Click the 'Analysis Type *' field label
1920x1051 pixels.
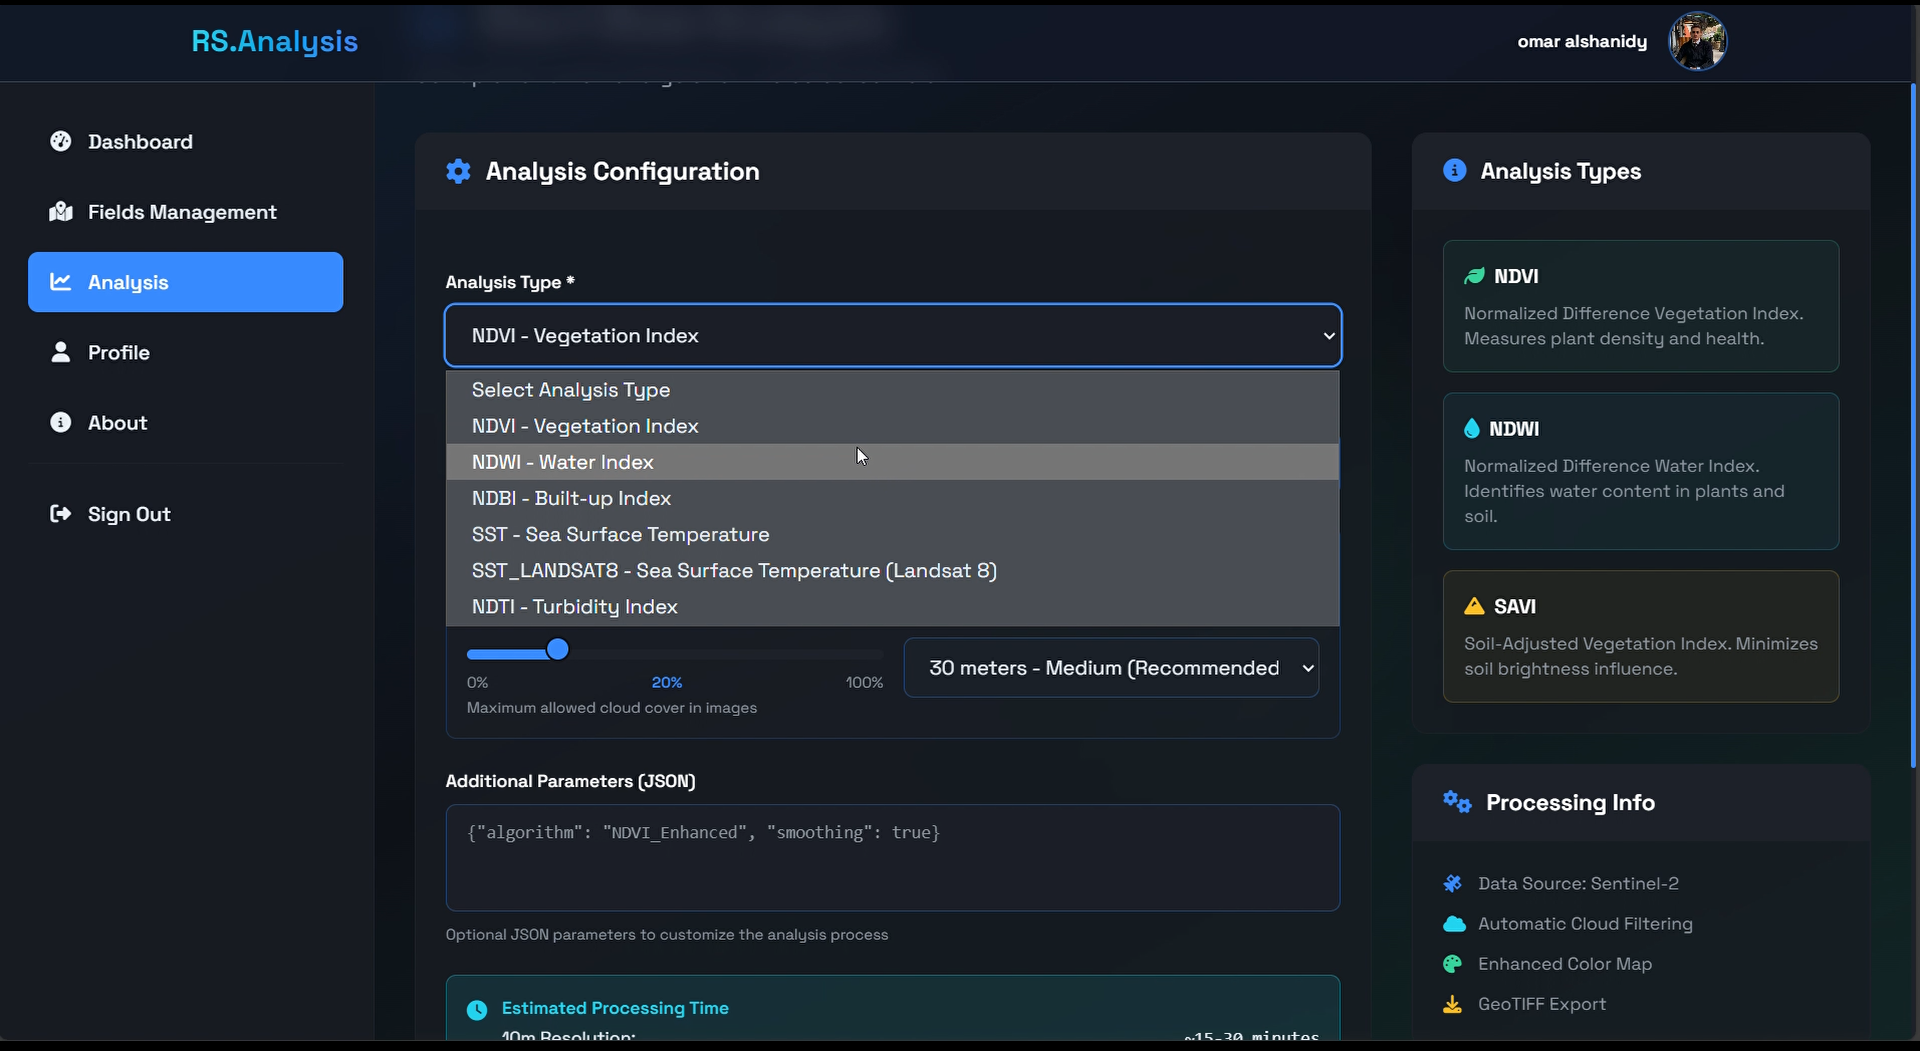pos(510,282)
